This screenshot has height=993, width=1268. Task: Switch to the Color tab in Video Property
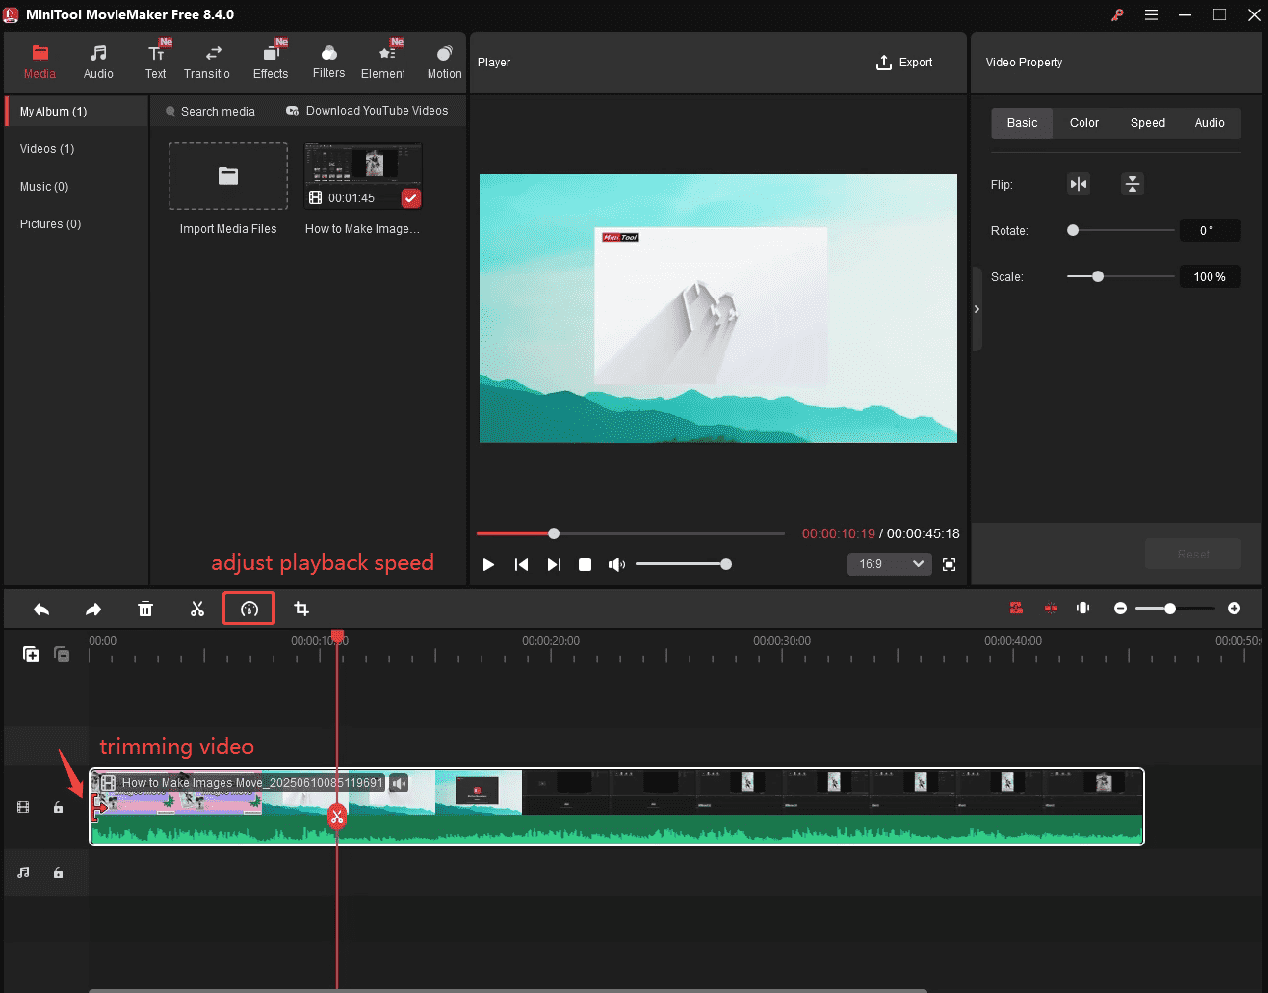[x=1084, y=122]
